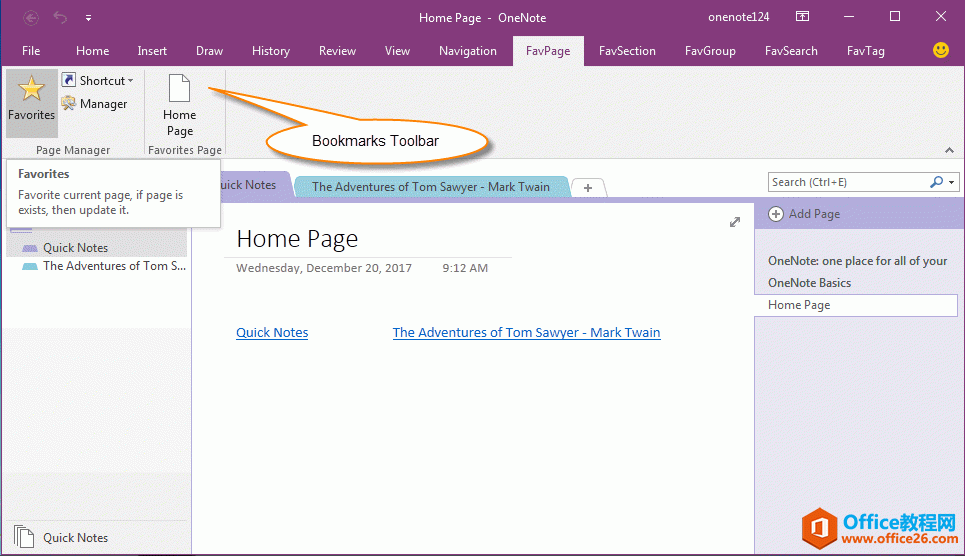Click the smiley feedback icon
Viewport: 965px width, 556px height.
point(940,50)
